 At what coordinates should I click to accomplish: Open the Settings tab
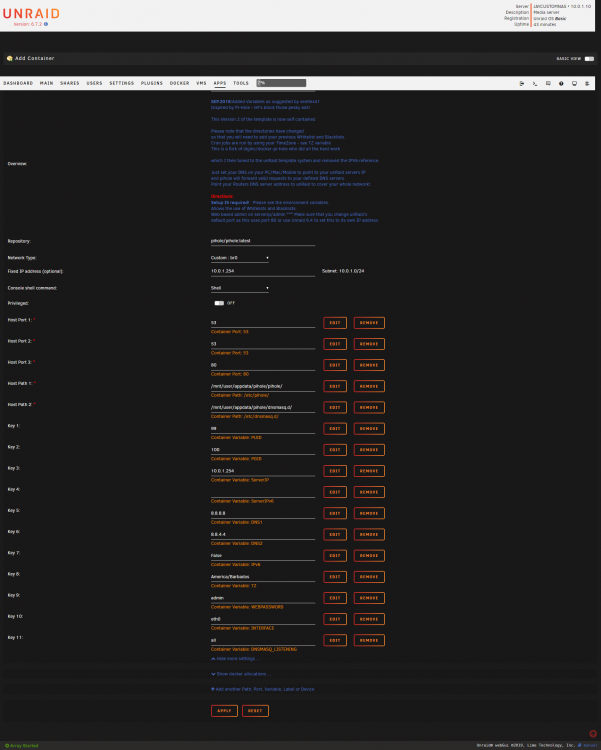122,83
